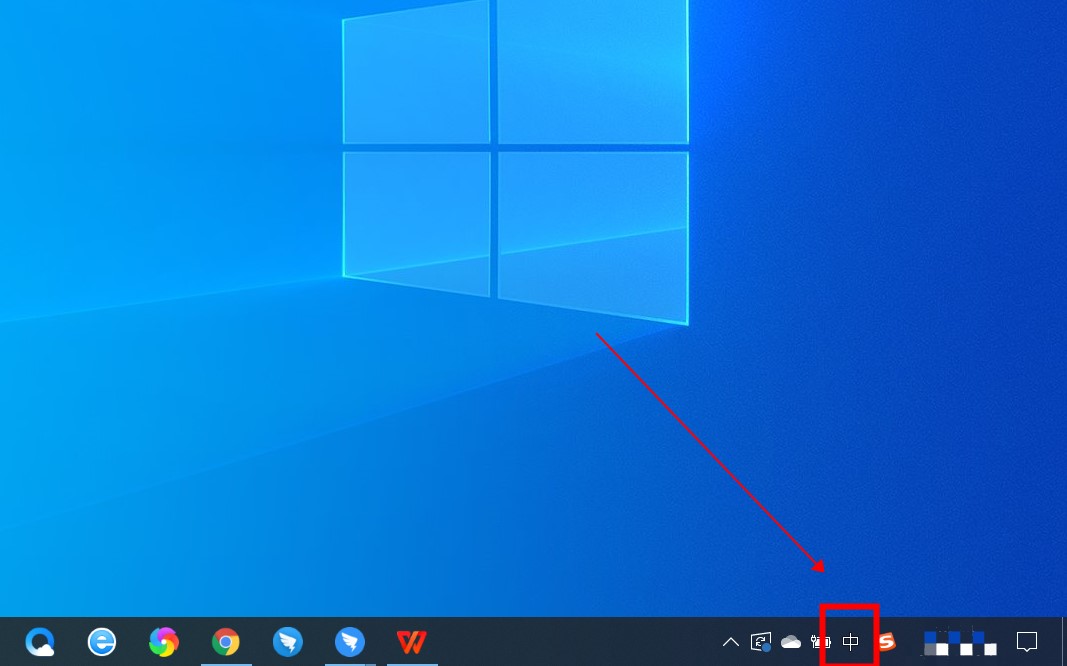Toggle the 中 input mode indicator
Screen dimensions: 1067x666
coord(850,642)
